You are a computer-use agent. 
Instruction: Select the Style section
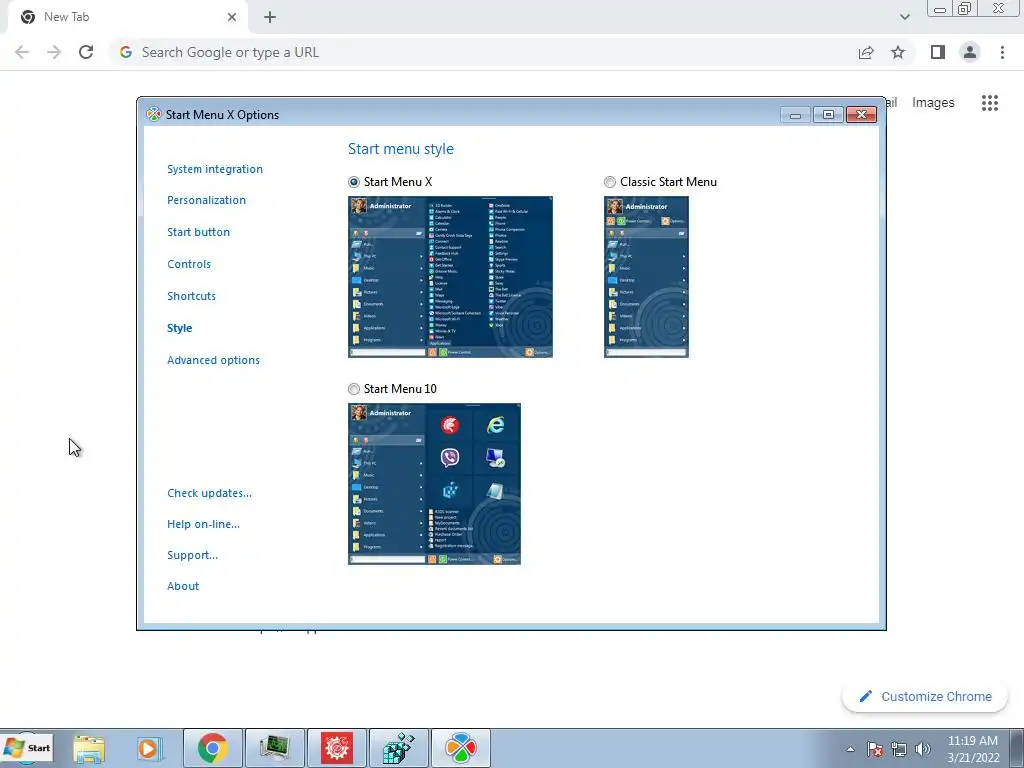[x=180, y=328]
